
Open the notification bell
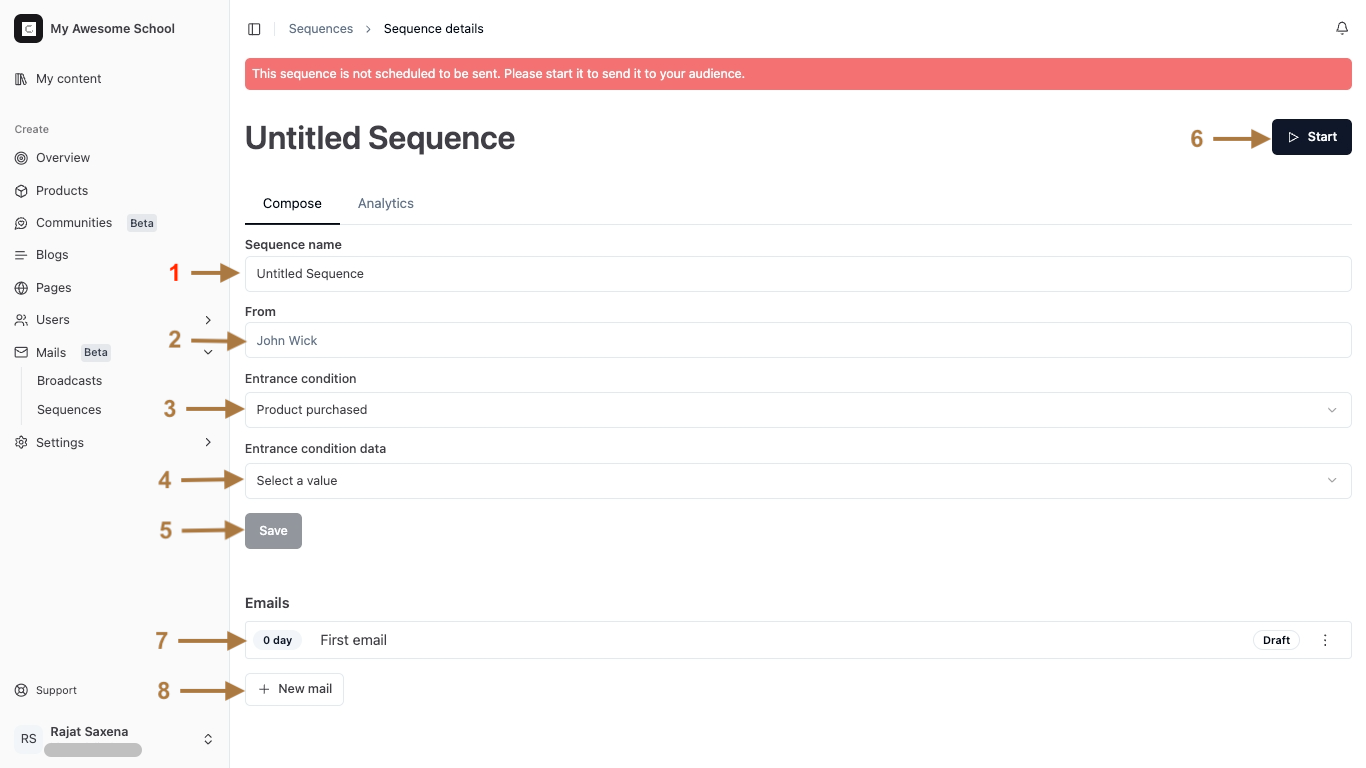[1342, 28]
